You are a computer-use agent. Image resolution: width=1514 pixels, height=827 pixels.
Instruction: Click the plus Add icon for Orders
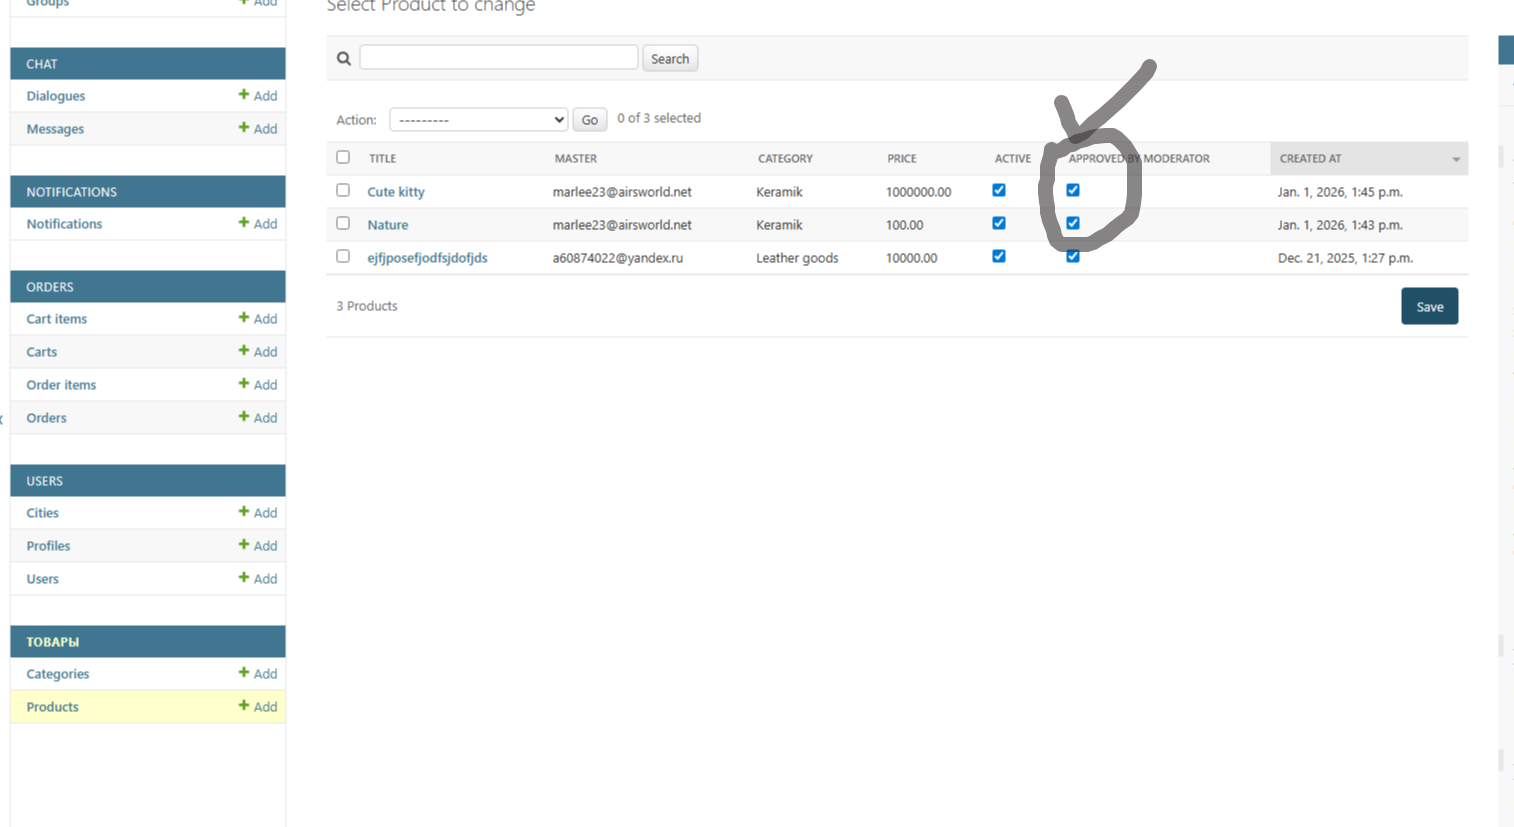(243, 417)
